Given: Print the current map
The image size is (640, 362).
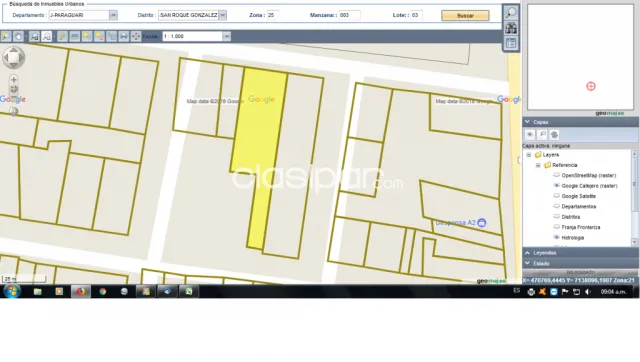Looking at the screenshot, I should pos(124,36).
